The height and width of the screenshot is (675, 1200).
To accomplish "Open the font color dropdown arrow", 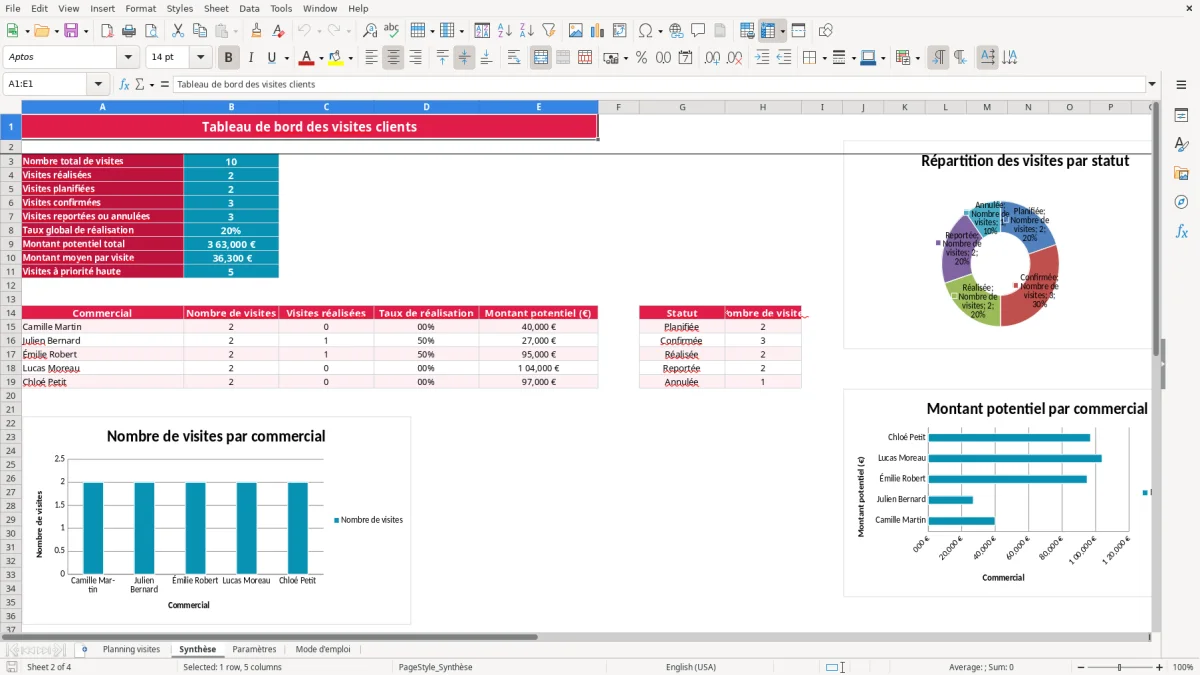I will click(x=320, y=58).
